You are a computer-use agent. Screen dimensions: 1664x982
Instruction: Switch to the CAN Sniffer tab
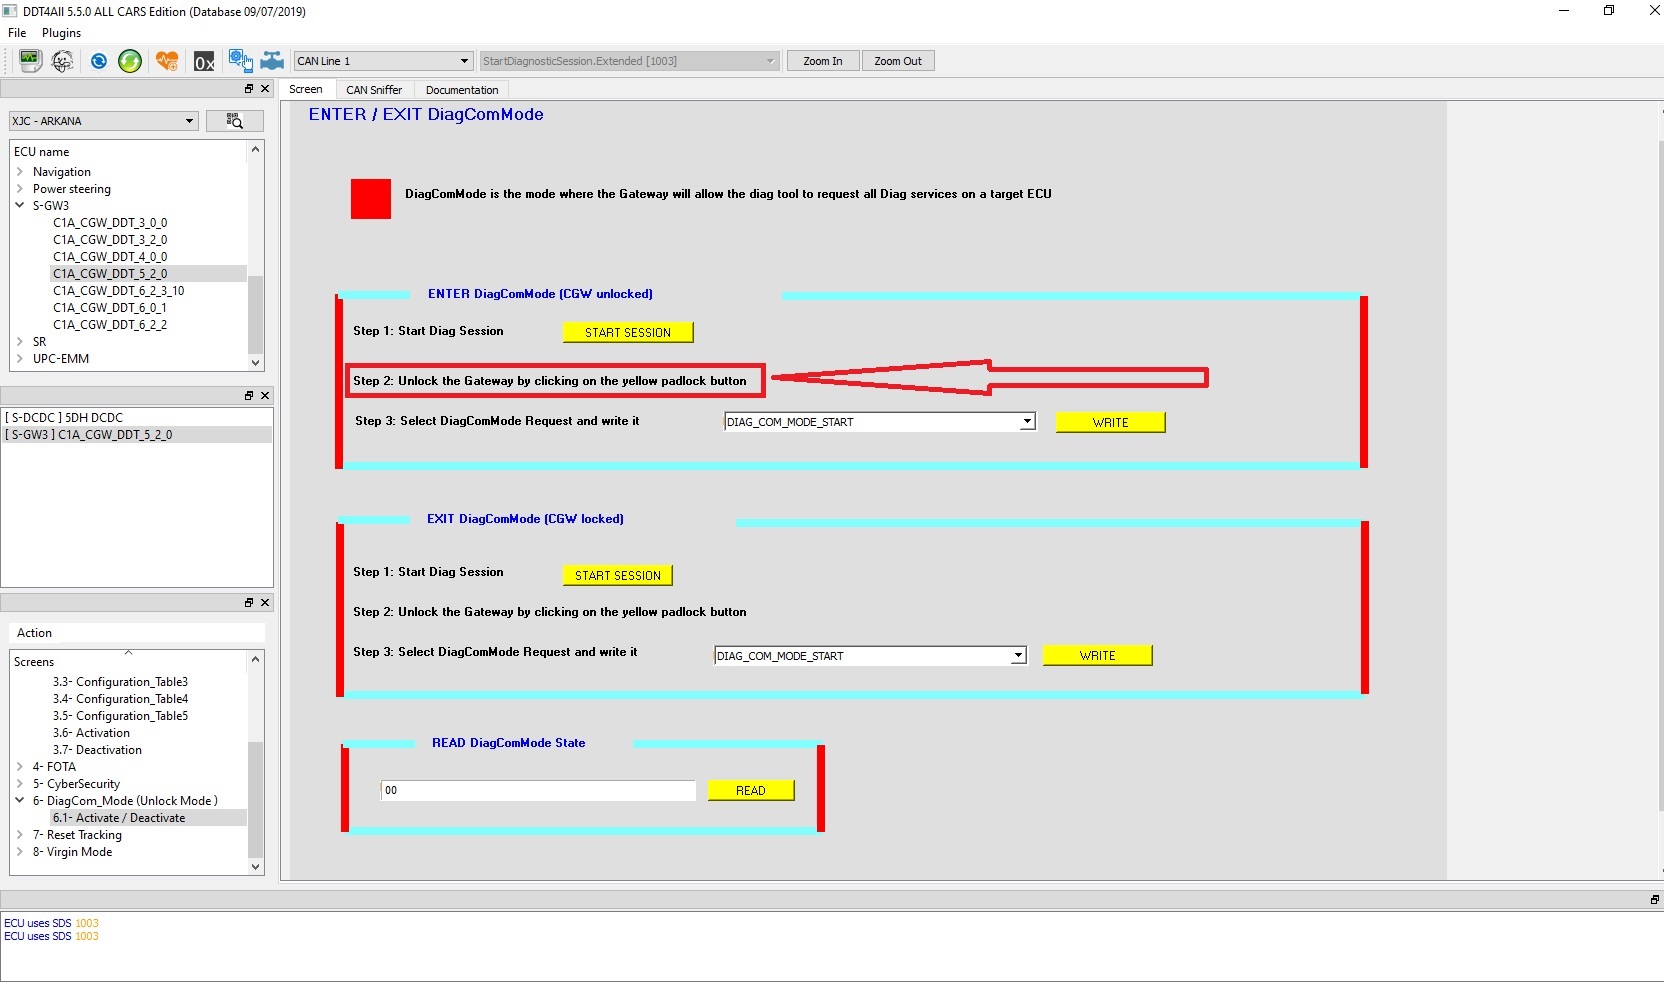click(374, 90)
